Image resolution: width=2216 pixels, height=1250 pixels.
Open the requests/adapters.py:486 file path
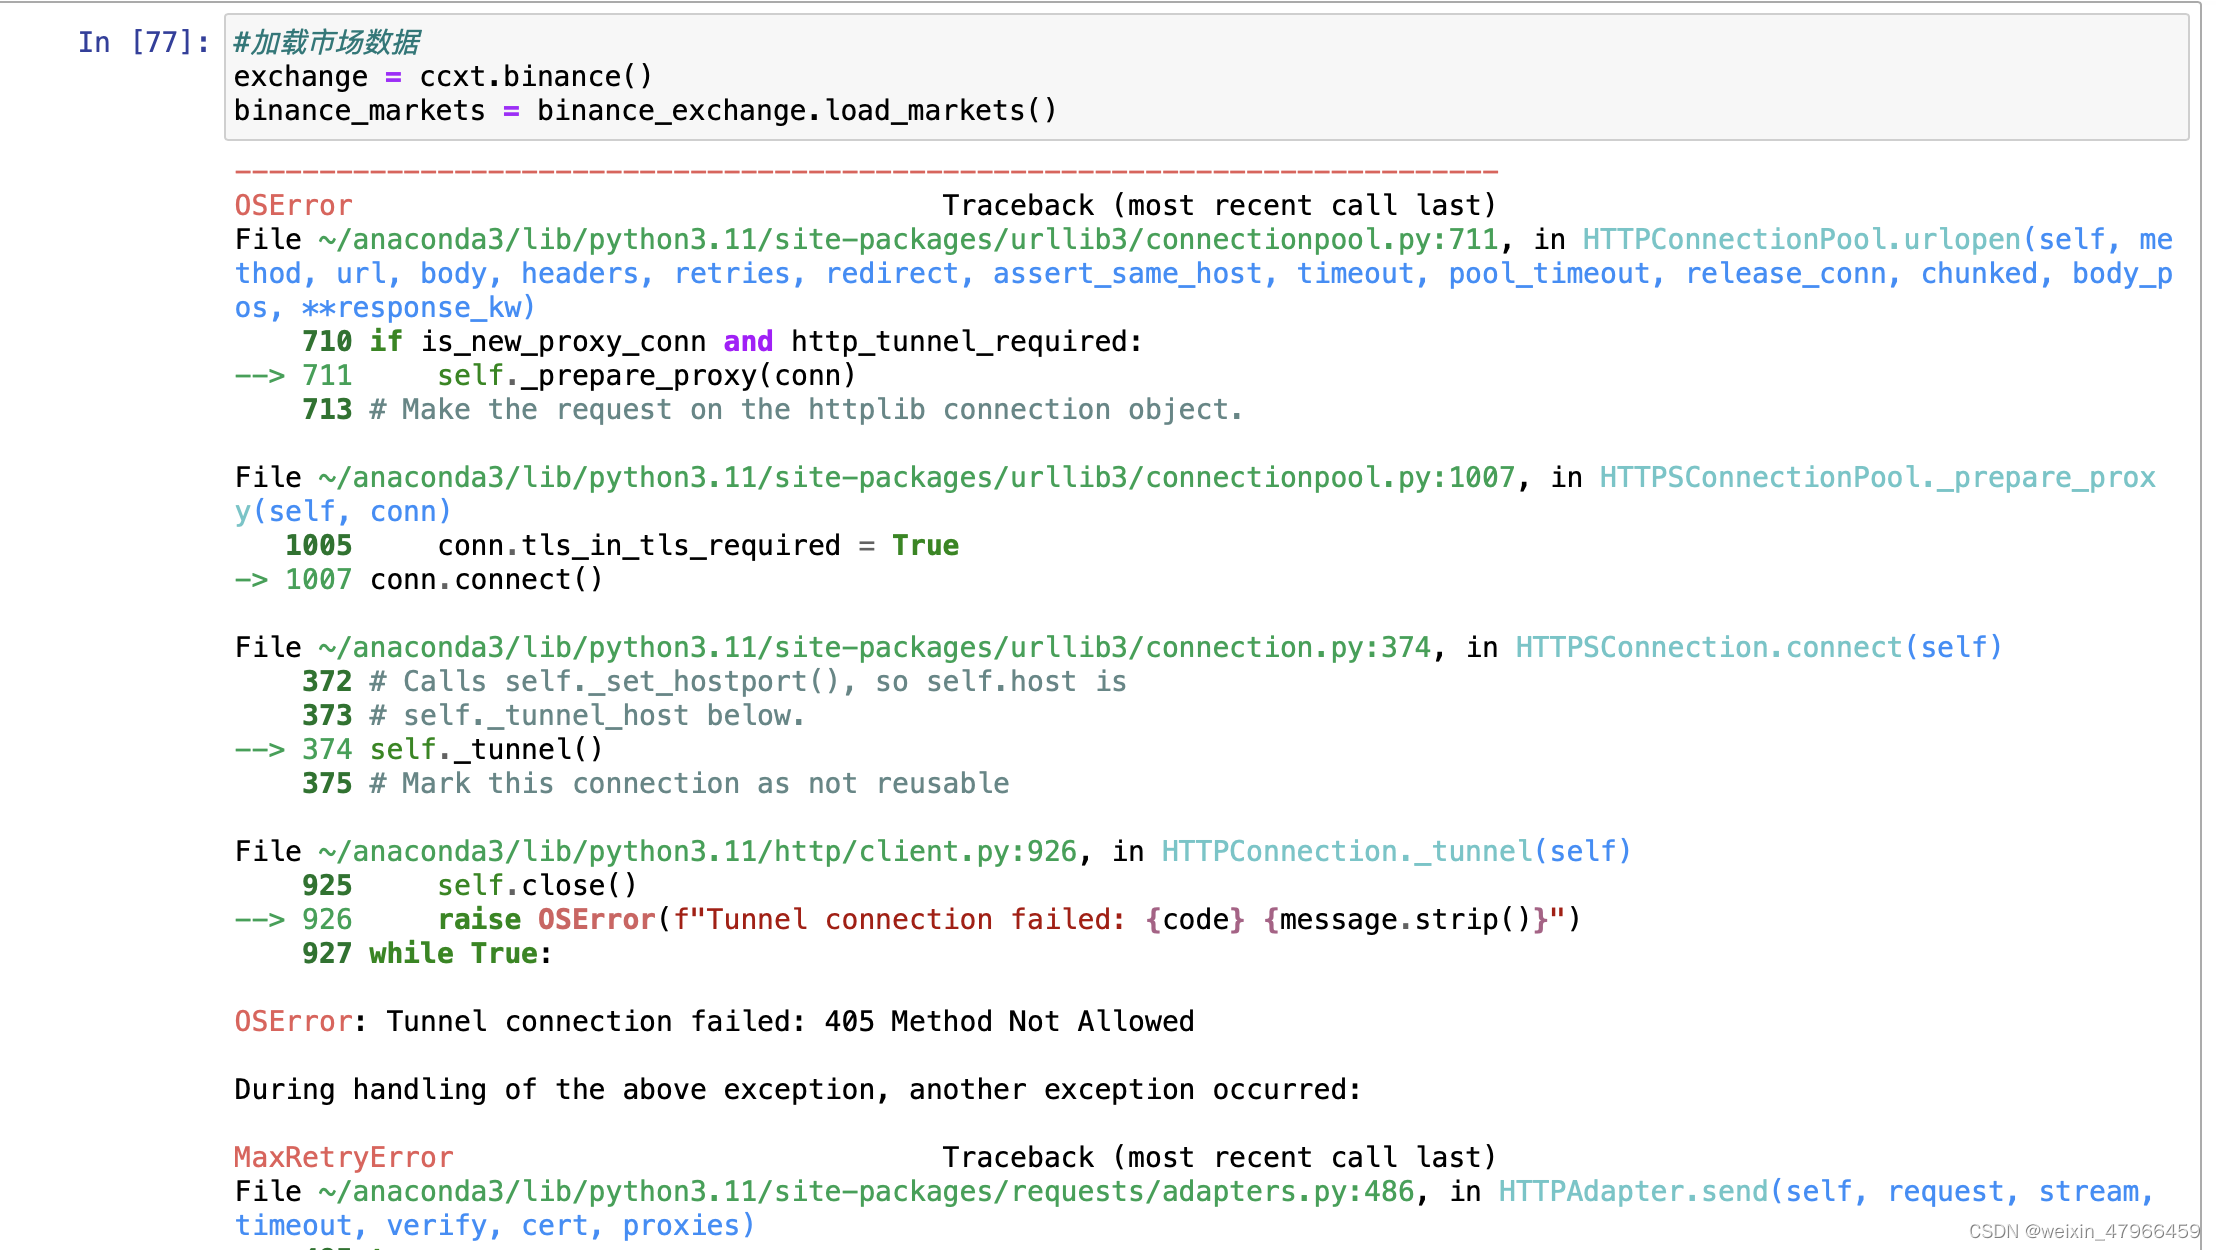tap(866, 1192)
